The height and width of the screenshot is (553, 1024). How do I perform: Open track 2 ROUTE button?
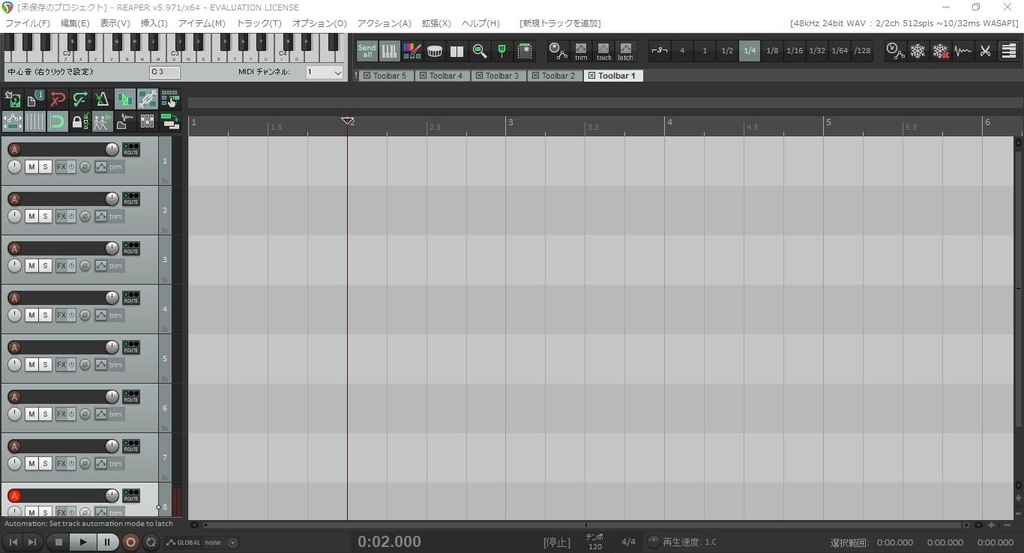tap(131, 198)
